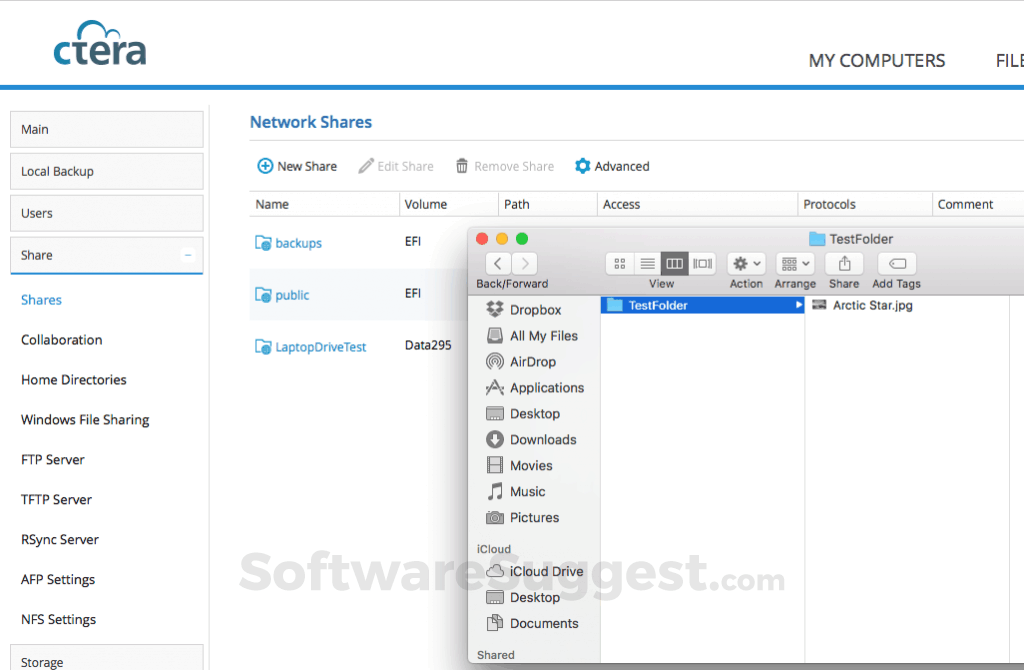Image resolution: width=1024 pixels, height=670 pixels.
Task: Open the Shares link under Share
Action: [x=41, y=299]
